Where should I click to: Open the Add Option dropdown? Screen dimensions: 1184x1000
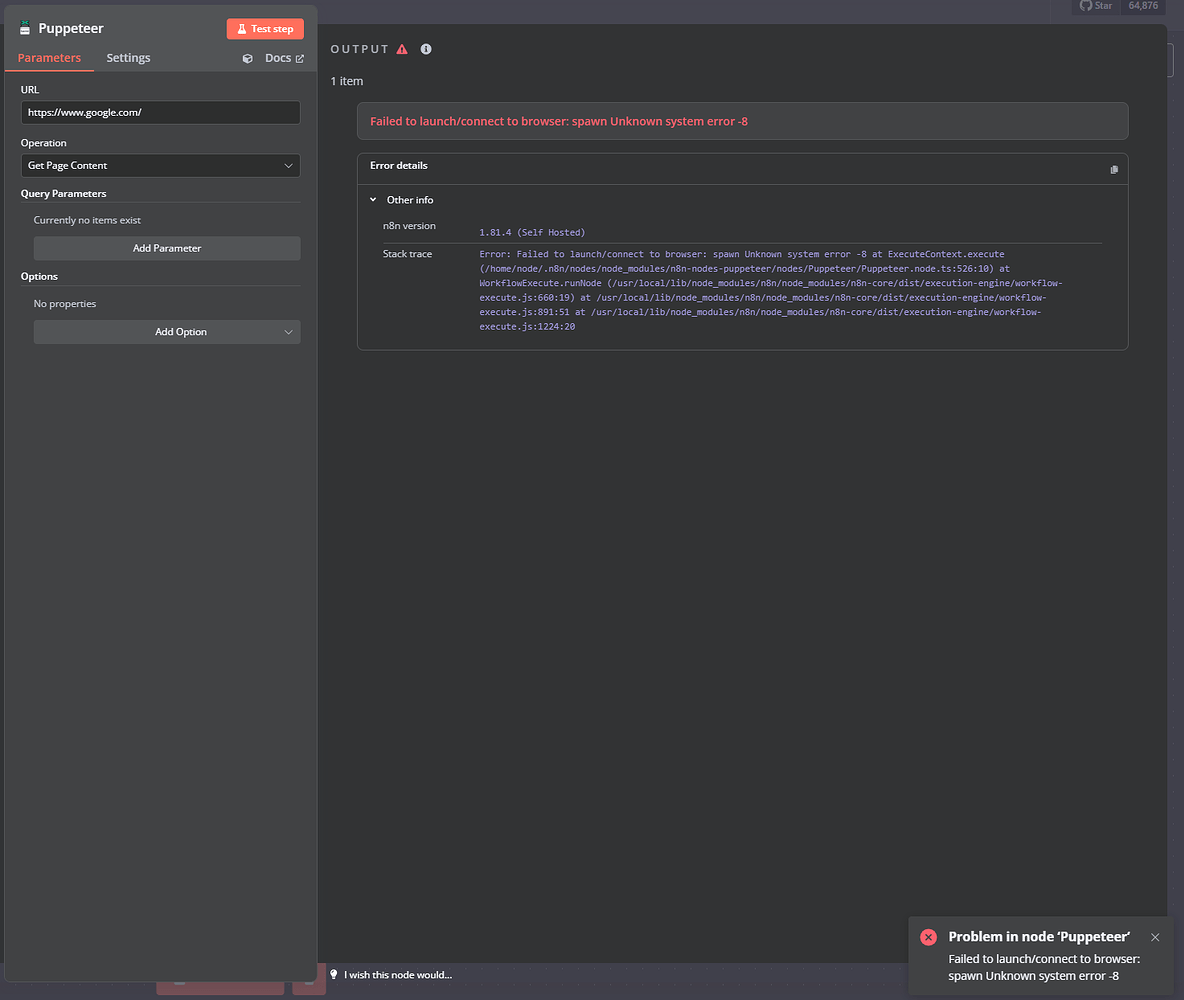click(x=166, y=331)
